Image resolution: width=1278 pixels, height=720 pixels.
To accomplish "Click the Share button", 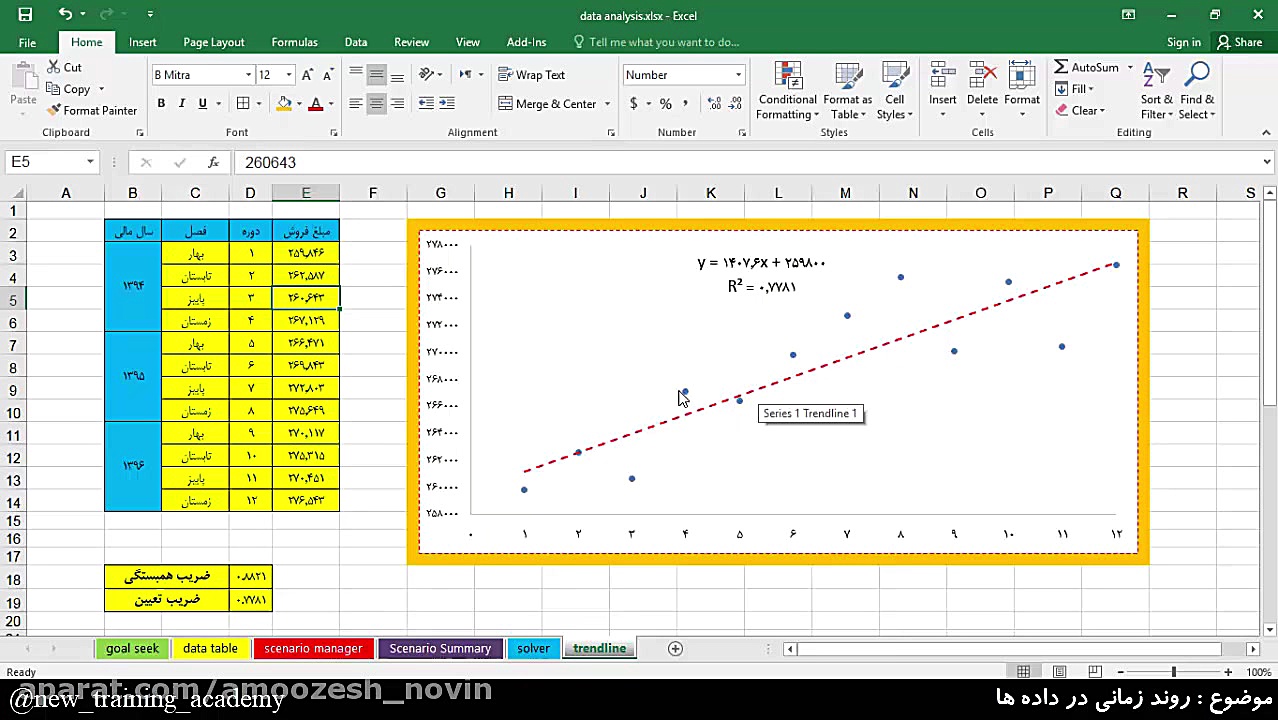I will [1239, 42].
